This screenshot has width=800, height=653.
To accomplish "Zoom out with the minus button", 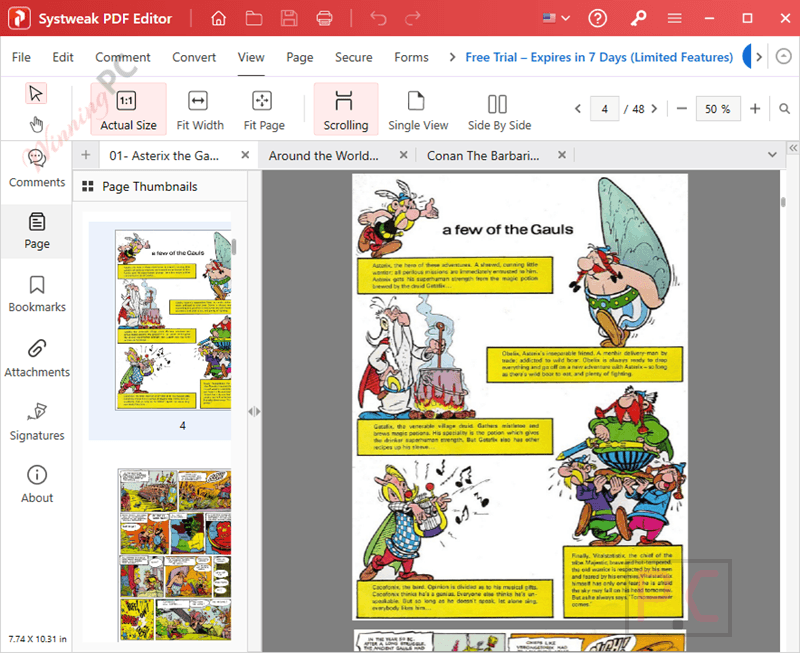I will (682, 109).
